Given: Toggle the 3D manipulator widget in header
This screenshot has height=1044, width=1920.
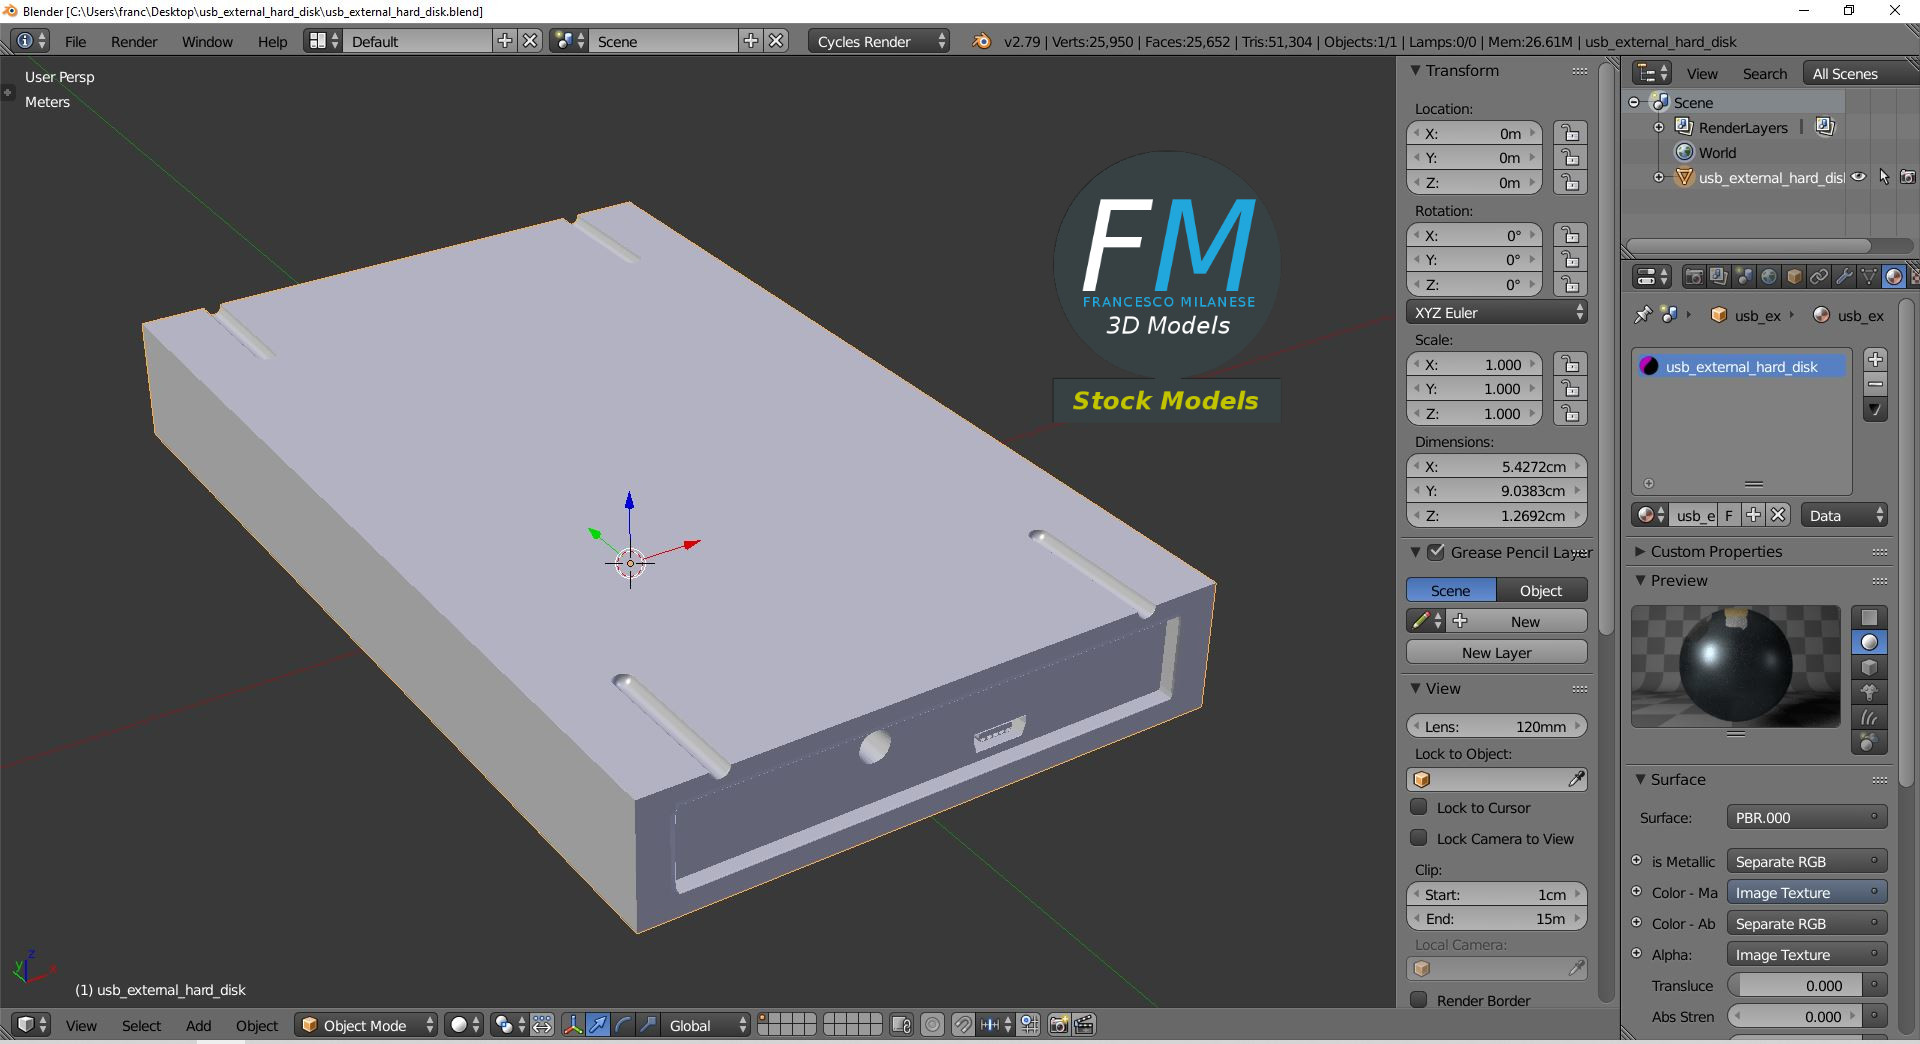Looking at the screenshot, I should tap(573, 1025).
